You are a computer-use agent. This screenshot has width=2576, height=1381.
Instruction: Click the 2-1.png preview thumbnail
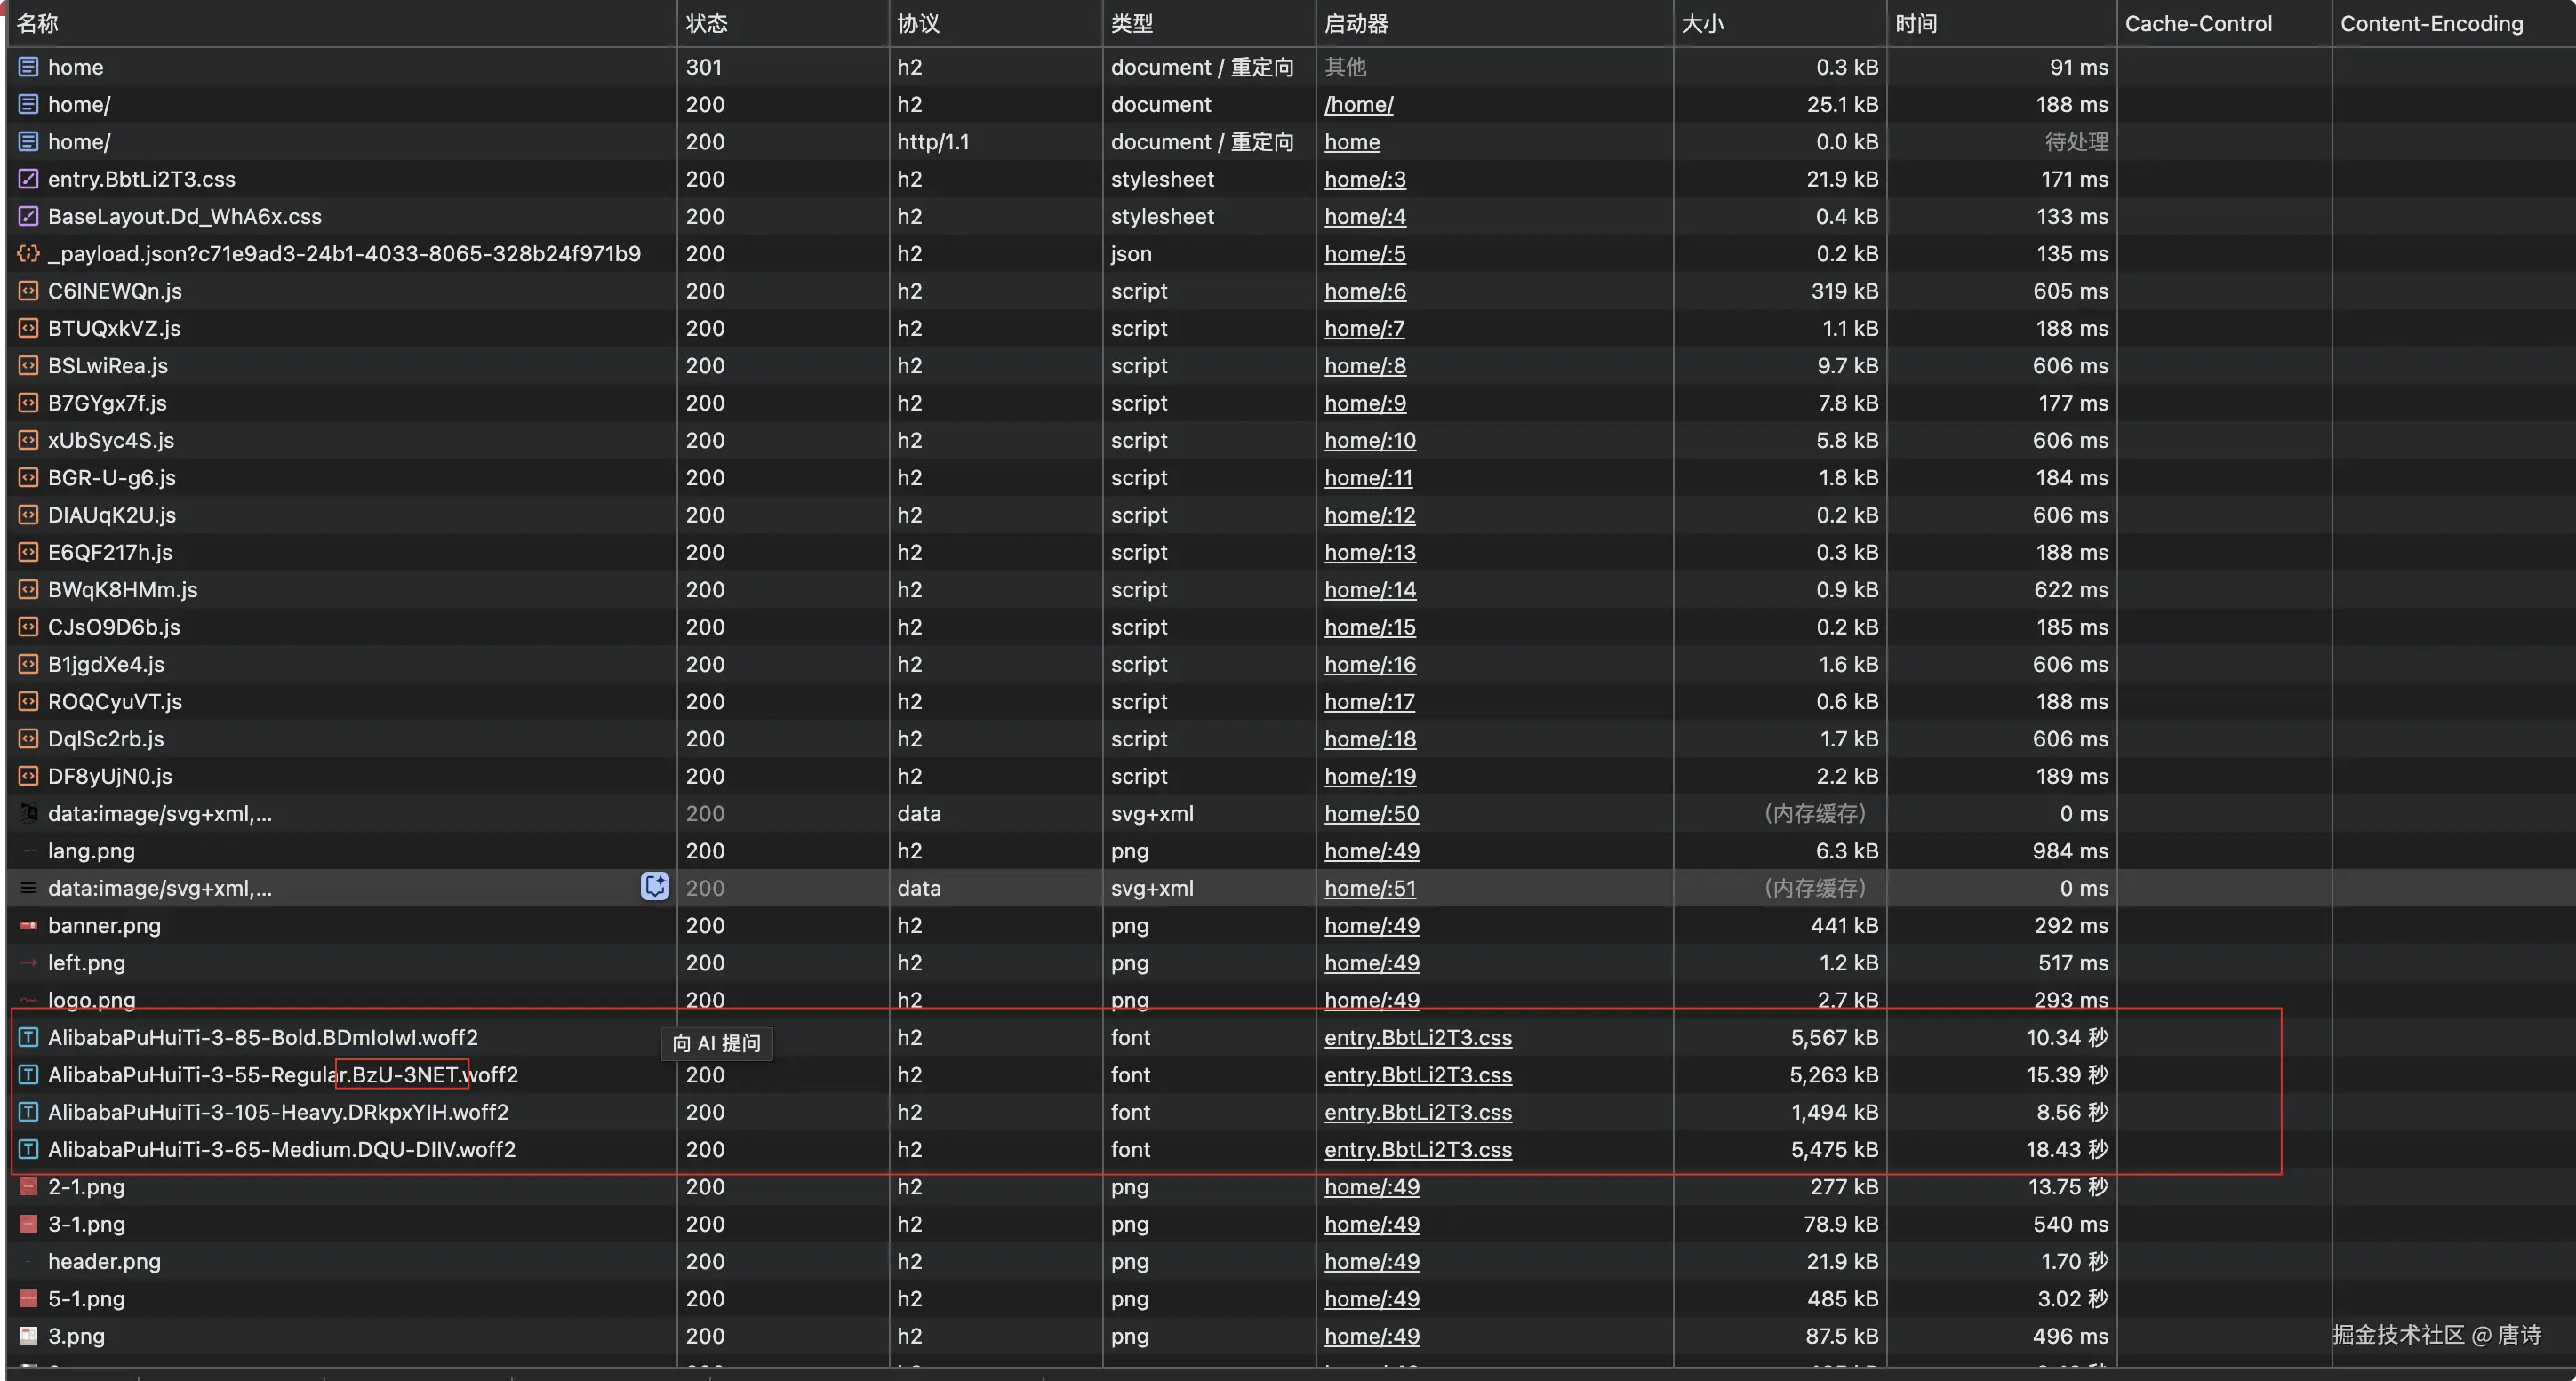(x=28, y=1187)
